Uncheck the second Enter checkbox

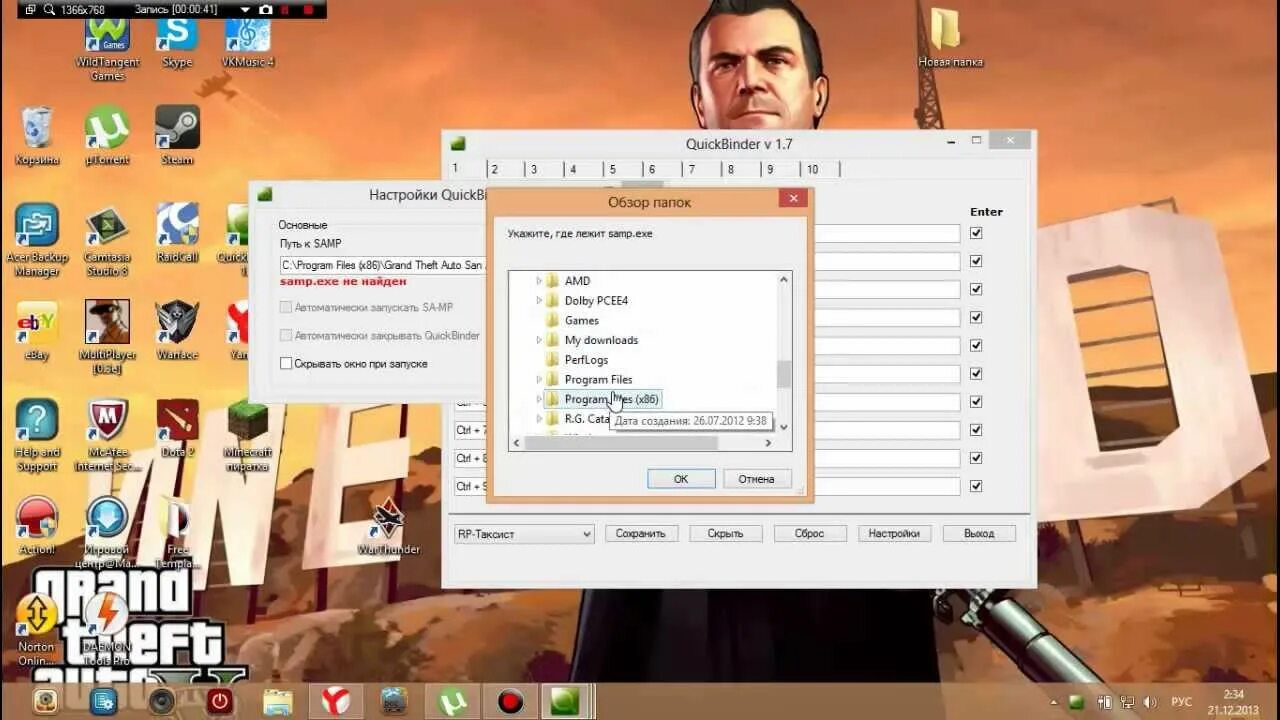tap(976, 261)
